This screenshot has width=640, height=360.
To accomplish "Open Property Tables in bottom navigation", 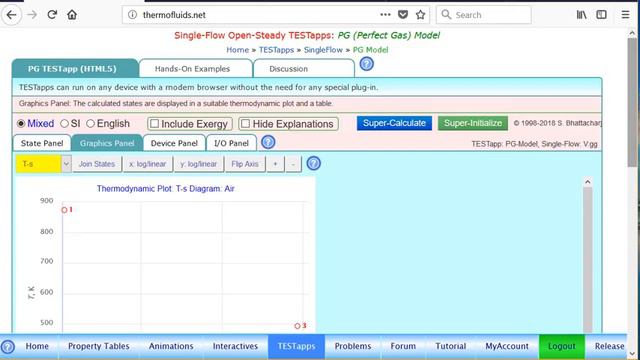I will pos(99,347).
